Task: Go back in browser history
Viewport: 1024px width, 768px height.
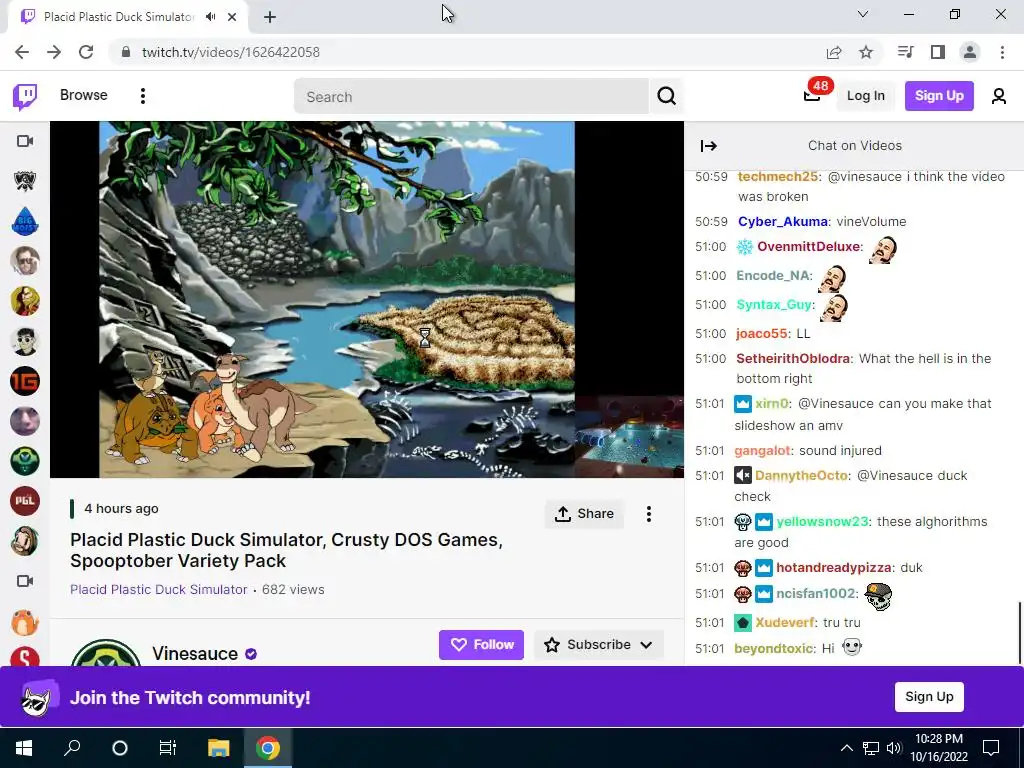Action: coord(22,52)
